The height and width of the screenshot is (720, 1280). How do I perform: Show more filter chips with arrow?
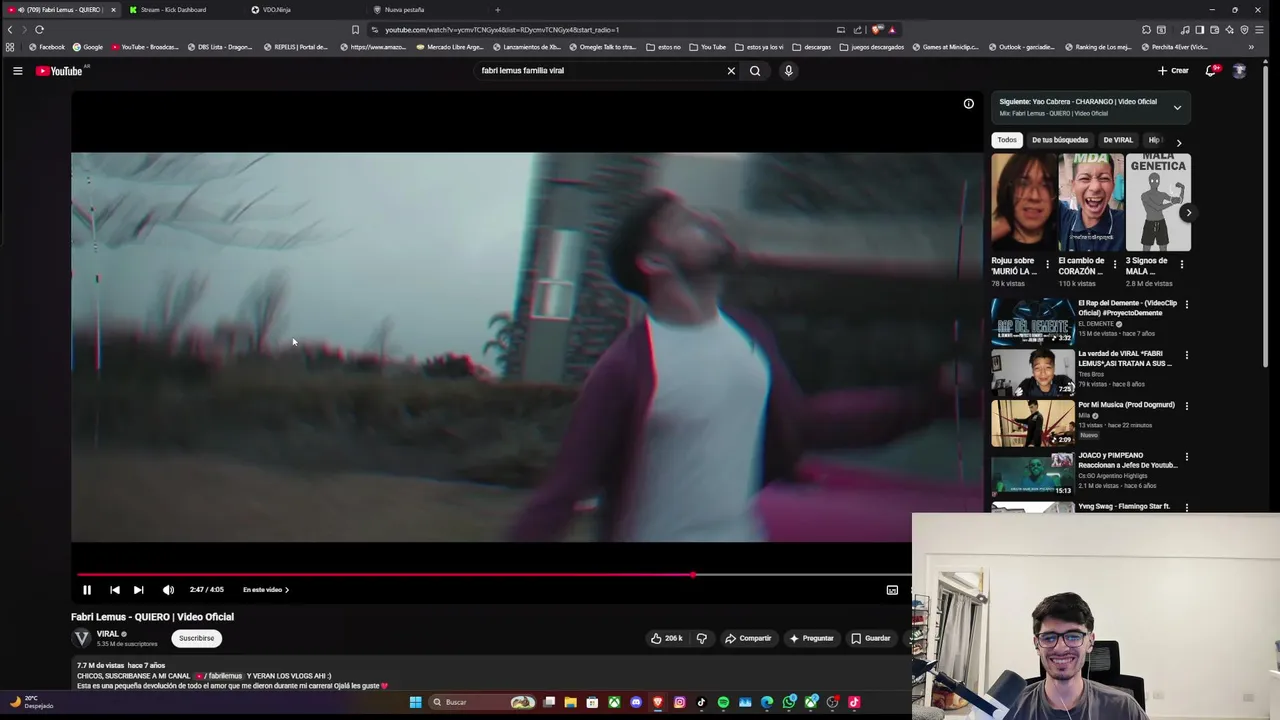tap(1179, 142)
